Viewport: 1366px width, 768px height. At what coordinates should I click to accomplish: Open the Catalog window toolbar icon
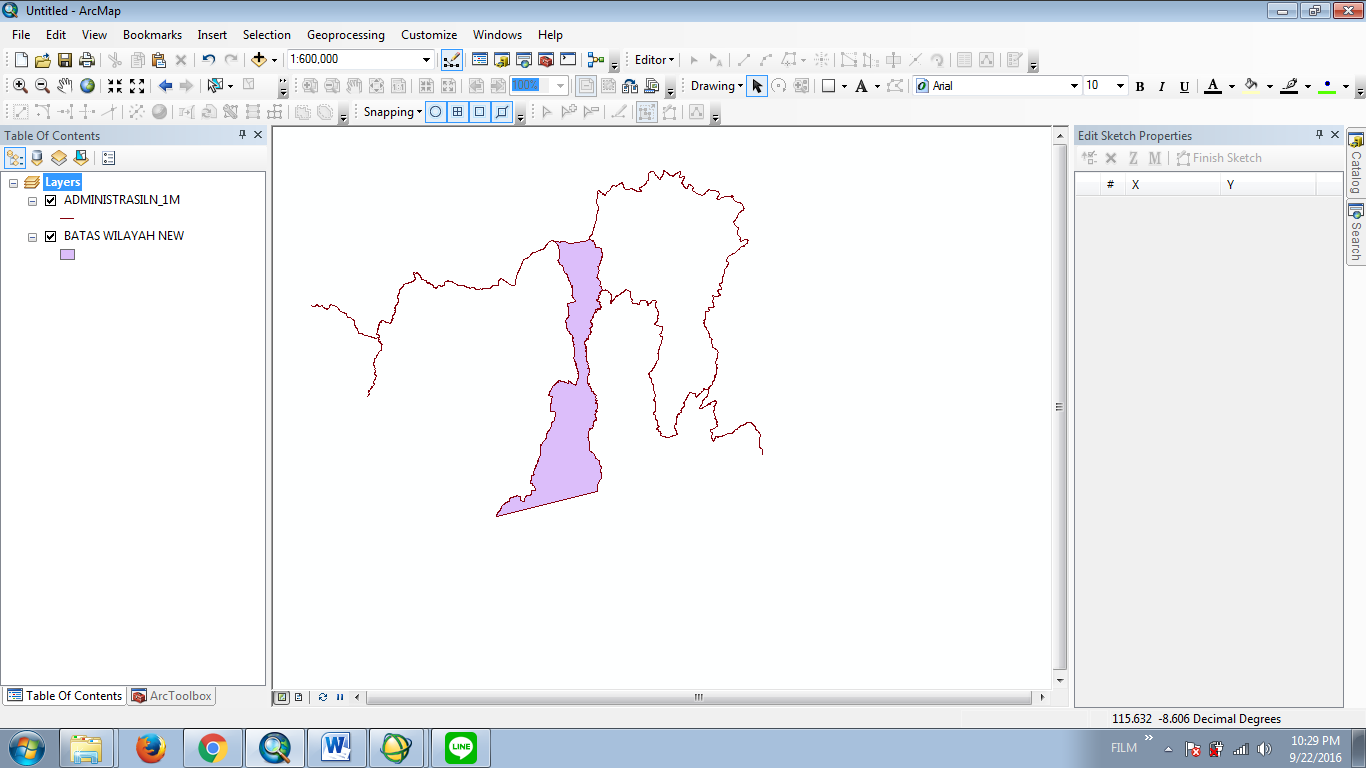(502, 60)
